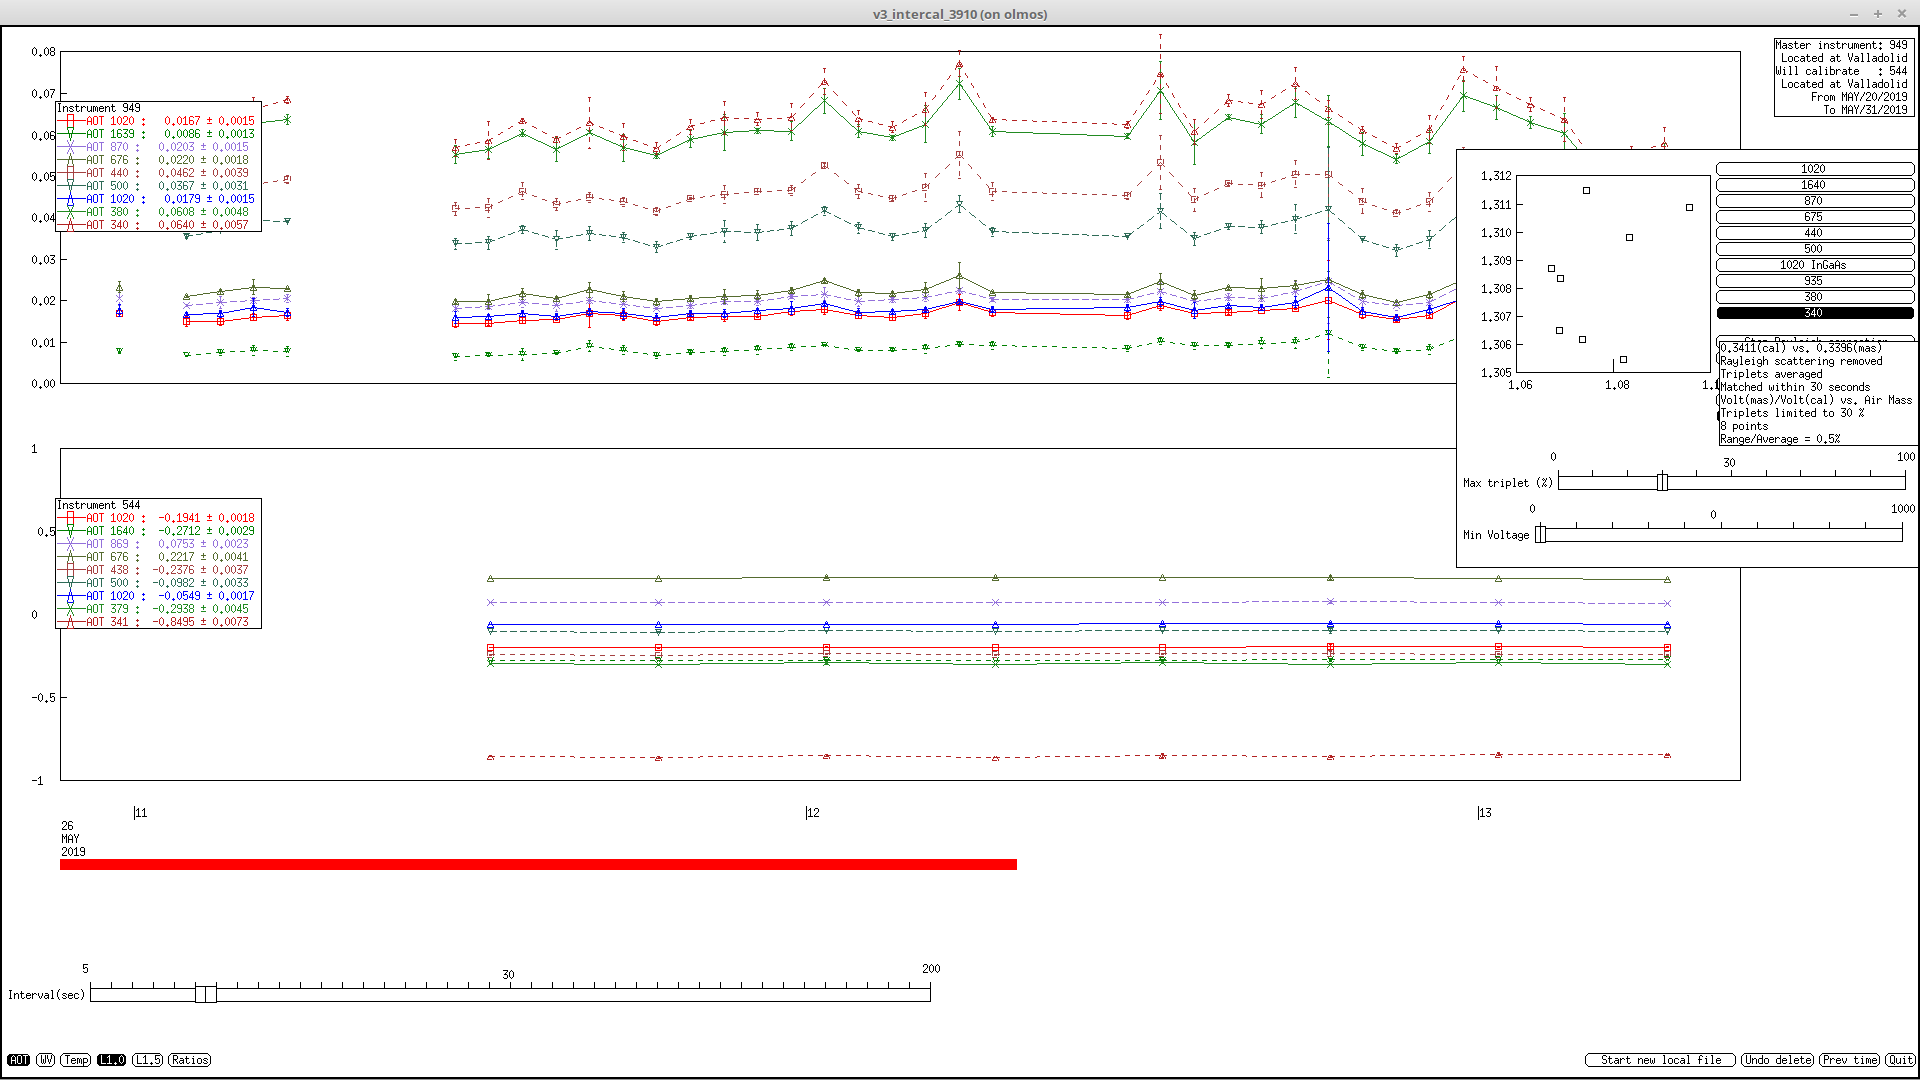Select the 675 channel button
The width and height of the screenshot is (1920, 1080).
(1815, 217)
